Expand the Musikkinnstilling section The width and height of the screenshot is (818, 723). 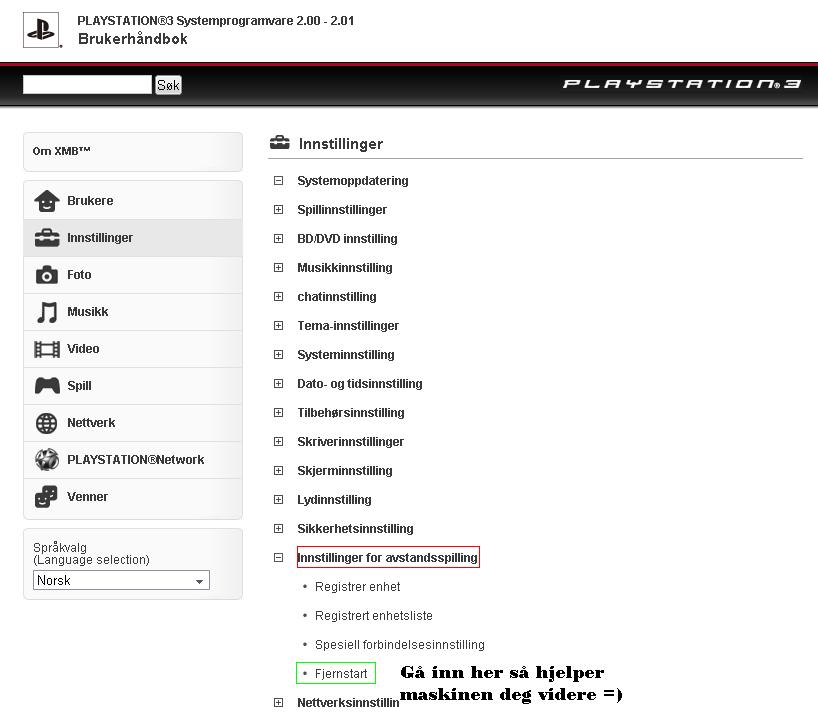point(279,268)
